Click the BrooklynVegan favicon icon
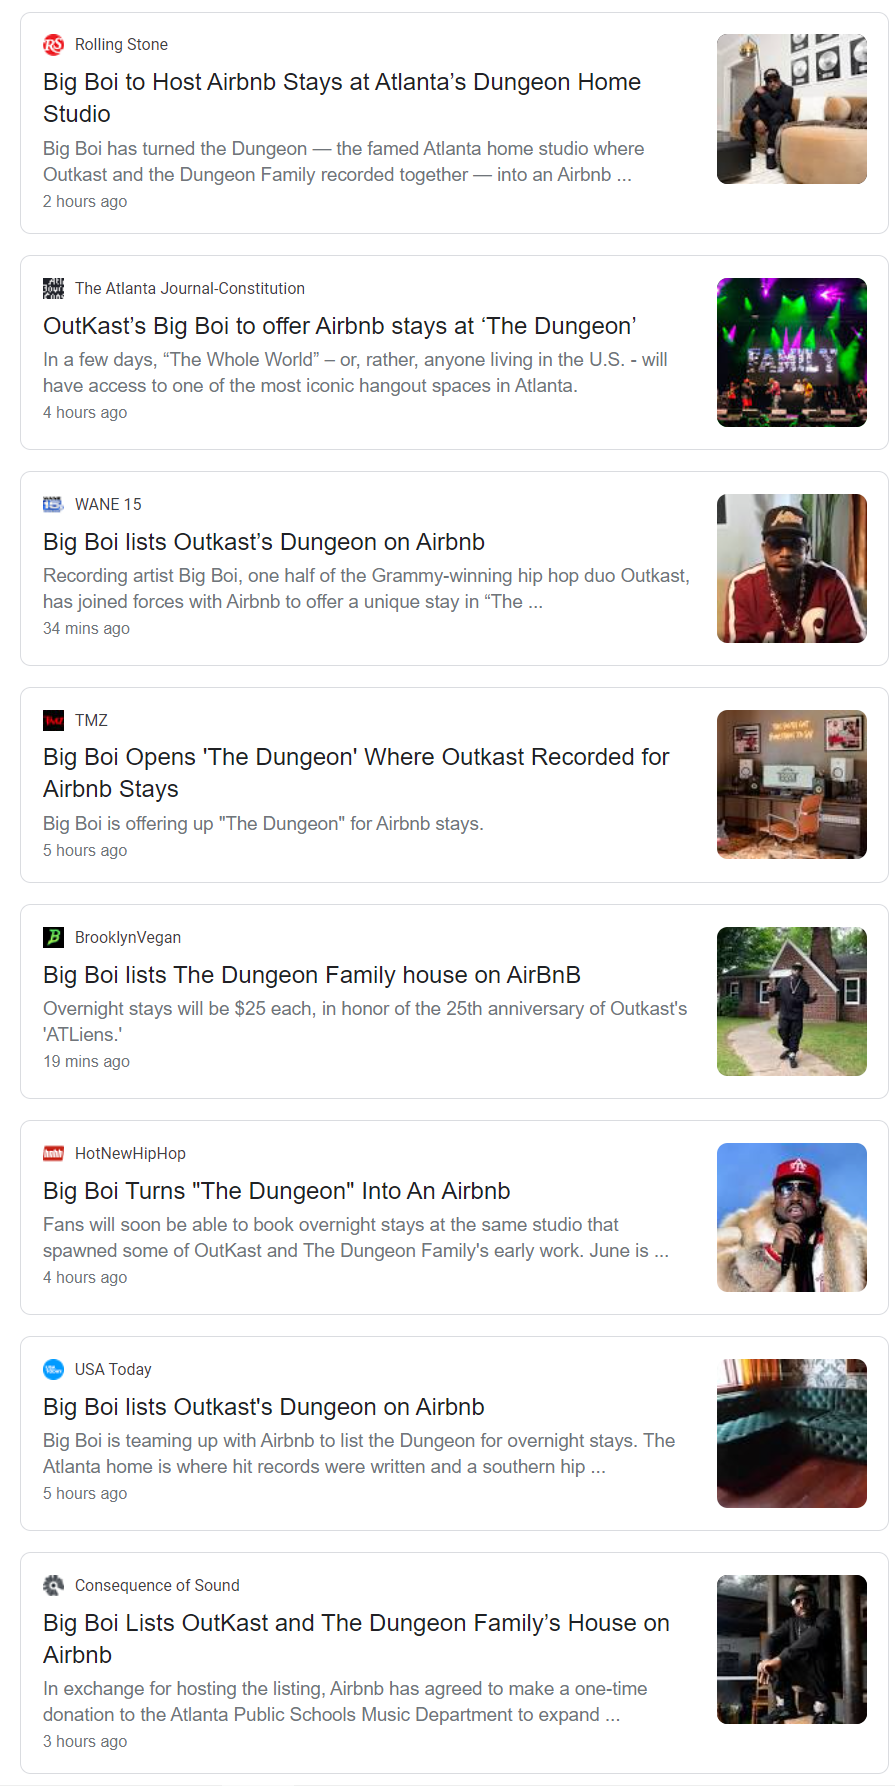Screen dimensions: 895x1786 pyautogui.click(x=53, y=937)
